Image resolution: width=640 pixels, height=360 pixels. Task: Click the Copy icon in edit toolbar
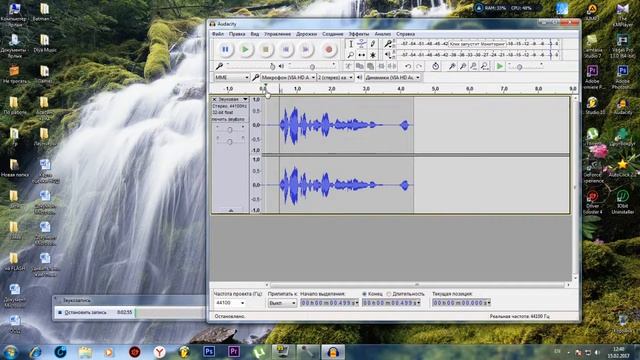click(x=359, y=66)
